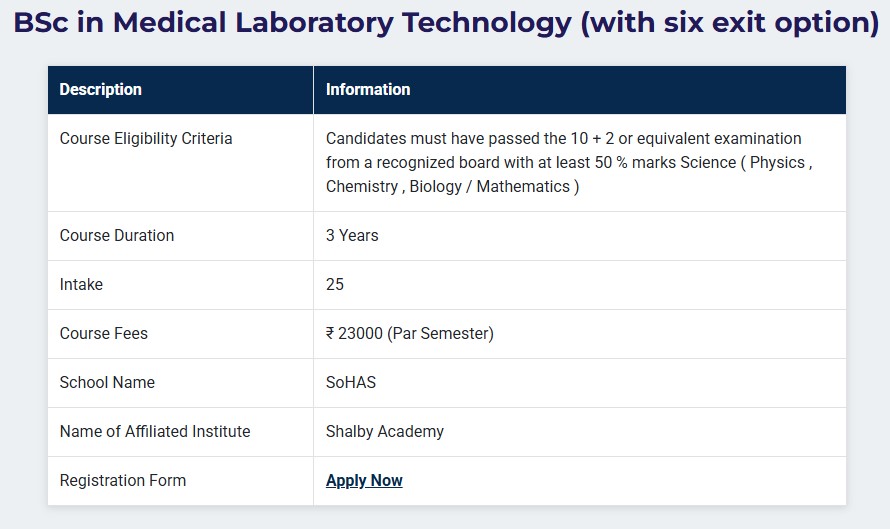
Task: Click the Course Eligibility Criteria label
Action: tap(146, 139)
